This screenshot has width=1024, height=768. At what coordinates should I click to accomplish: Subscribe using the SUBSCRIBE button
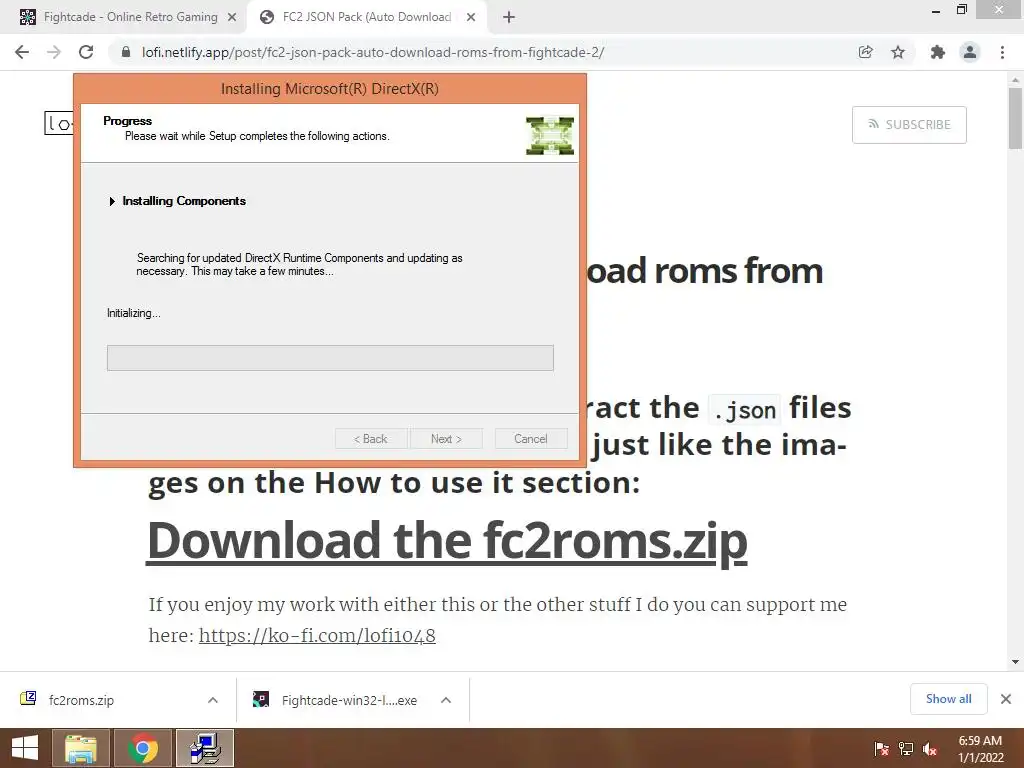coord(909,125)
